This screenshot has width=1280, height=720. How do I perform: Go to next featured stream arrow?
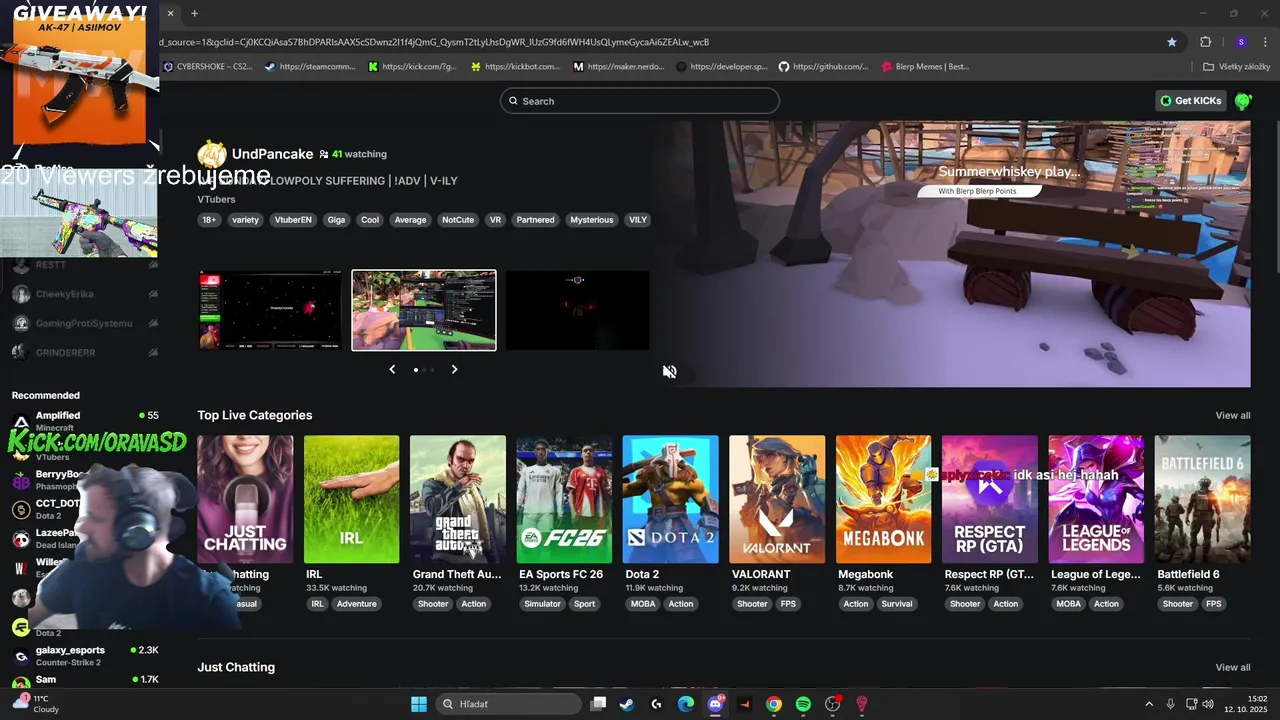[454, 369]
